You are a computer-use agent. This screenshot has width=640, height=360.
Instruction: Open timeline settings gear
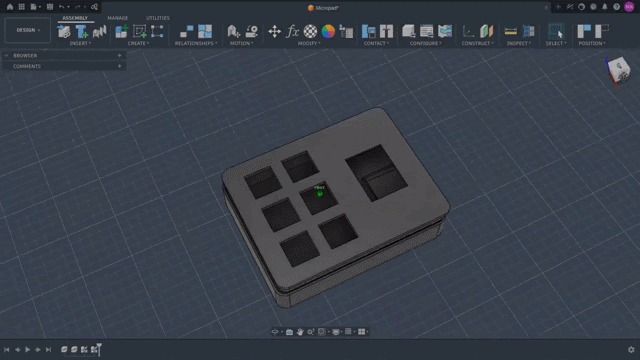631,349
